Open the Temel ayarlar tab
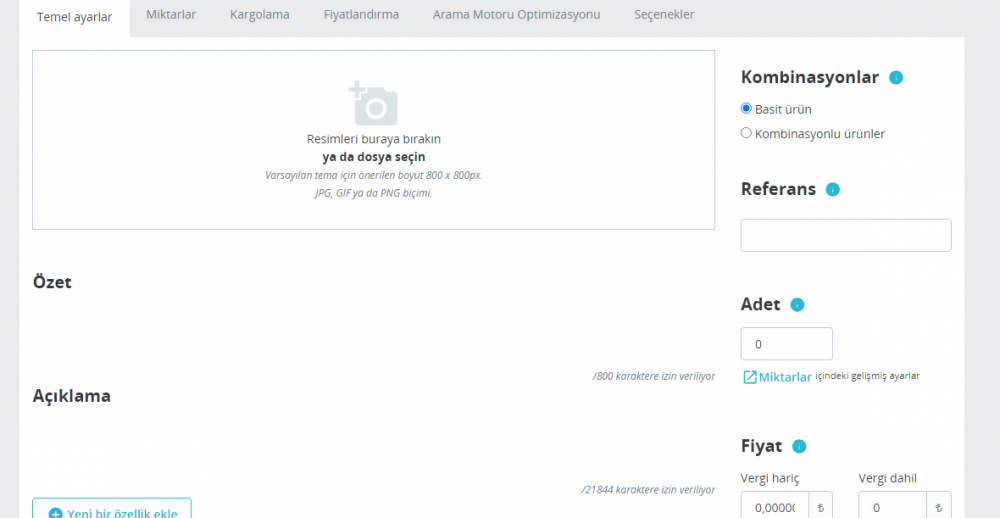Image resolution: width=1000 pixels, height=518 pixels. pyautogui.click(x=75, y=17)
